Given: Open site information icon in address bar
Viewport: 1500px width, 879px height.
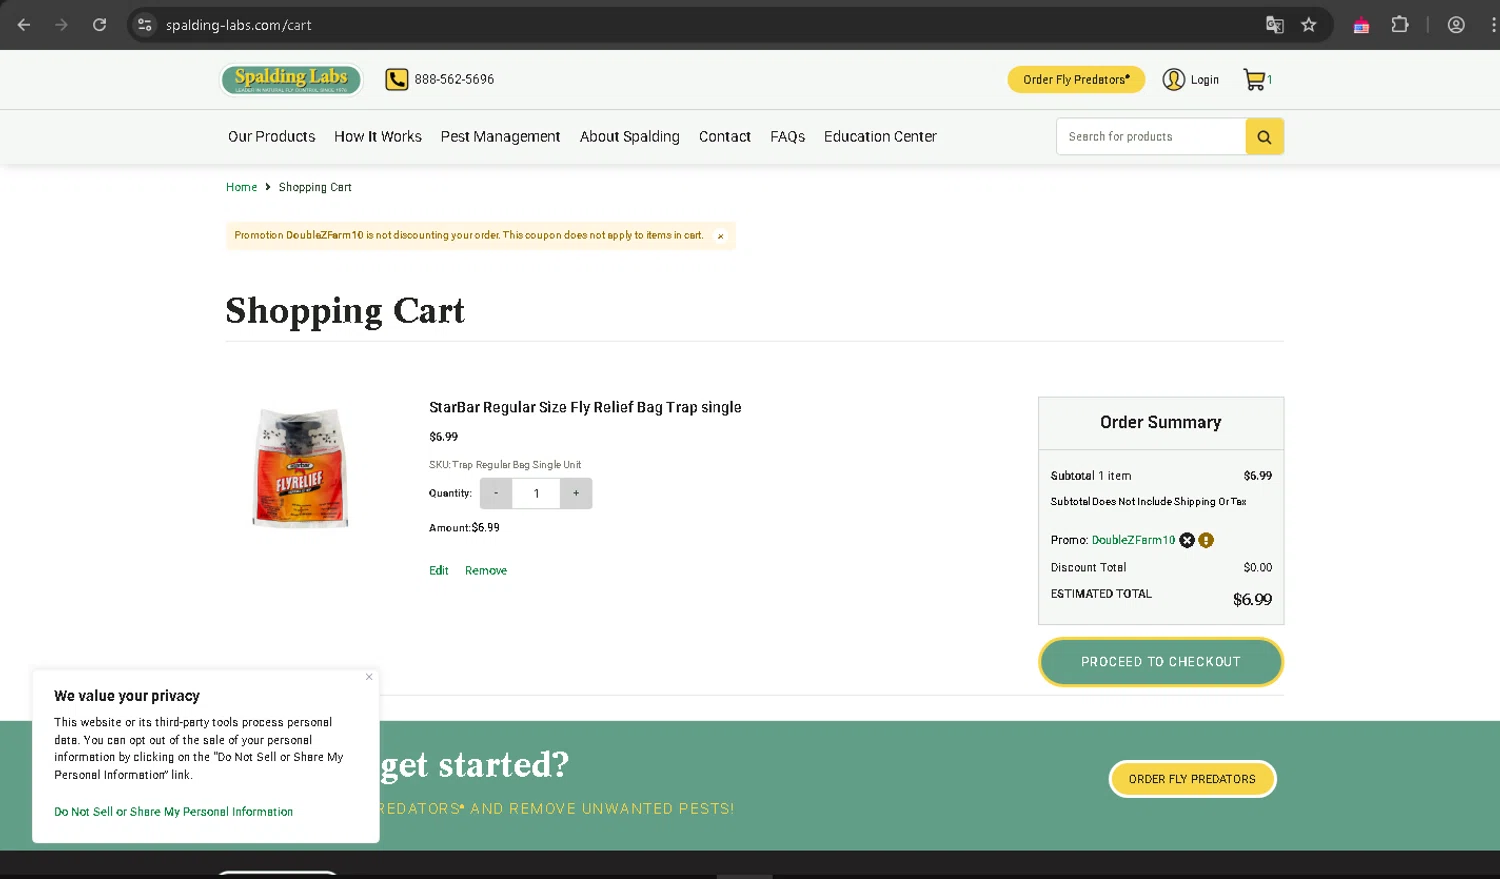Looking at the screenshot, I should (145, 25).
